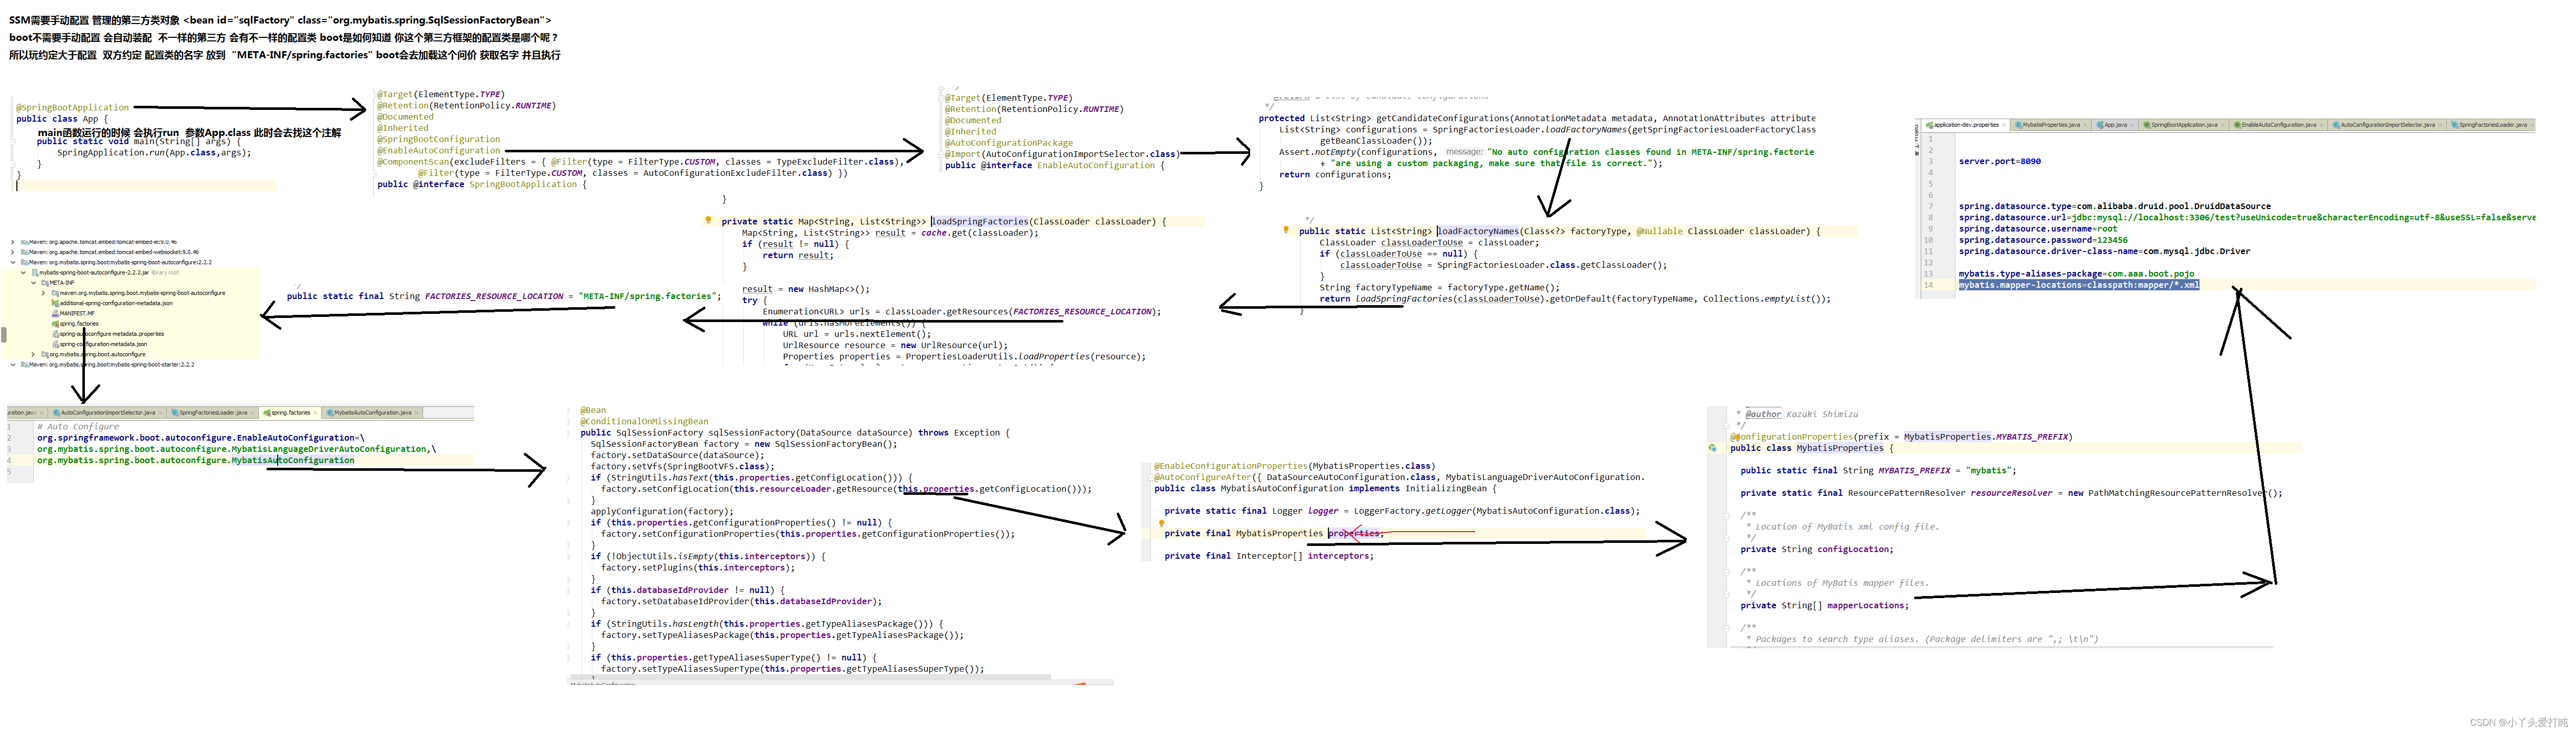
Task: Click lightbulb beside MybatisProperties properties field
Action: click(x=1161, y=523)
